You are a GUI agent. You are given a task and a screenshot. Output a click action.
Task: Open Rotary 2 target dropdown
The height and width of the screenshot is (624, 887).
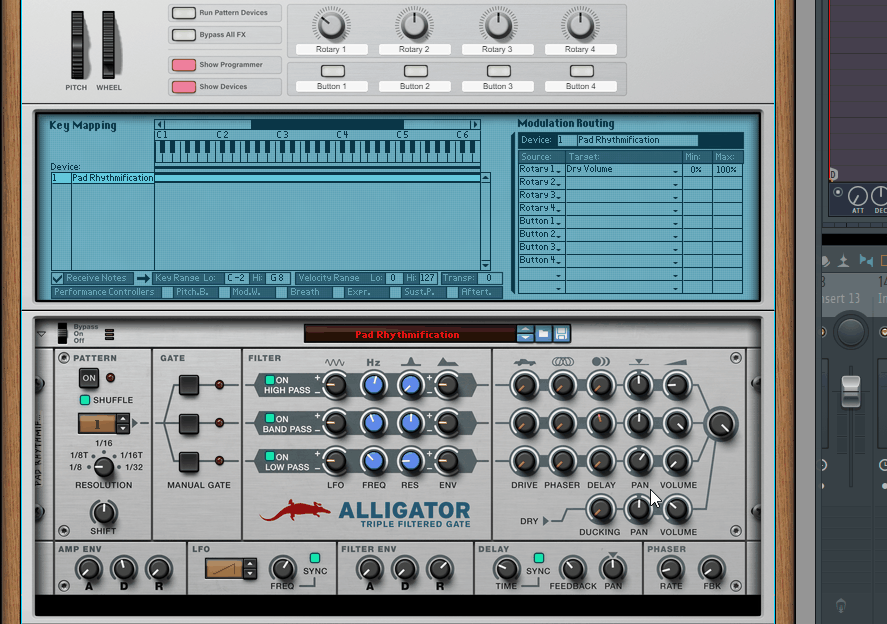623,182
